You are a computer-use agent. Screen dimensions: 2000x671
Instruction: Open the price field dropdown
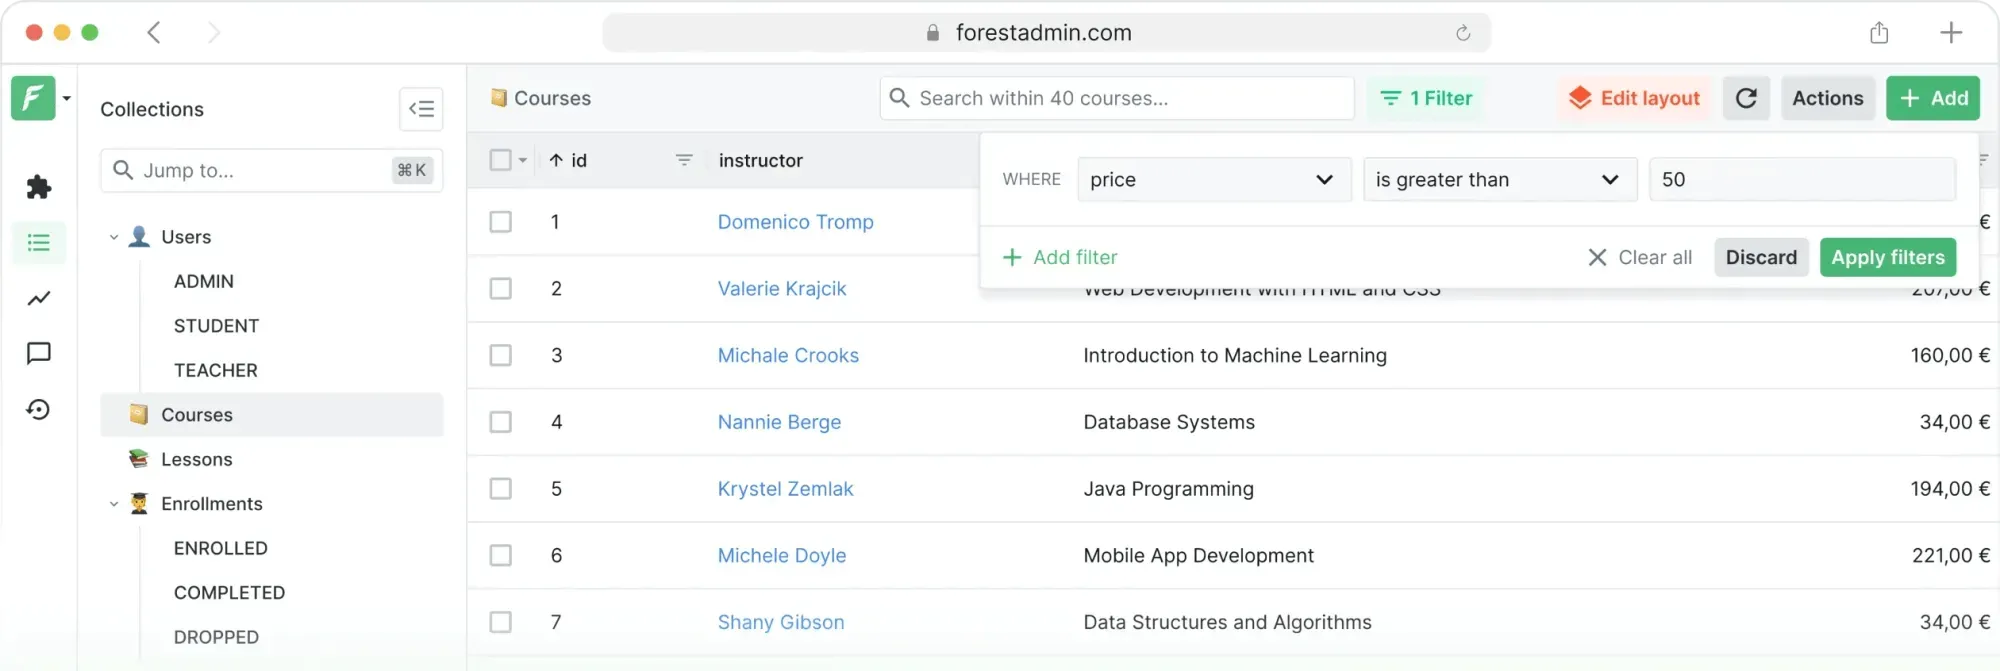pos(1214,179)
